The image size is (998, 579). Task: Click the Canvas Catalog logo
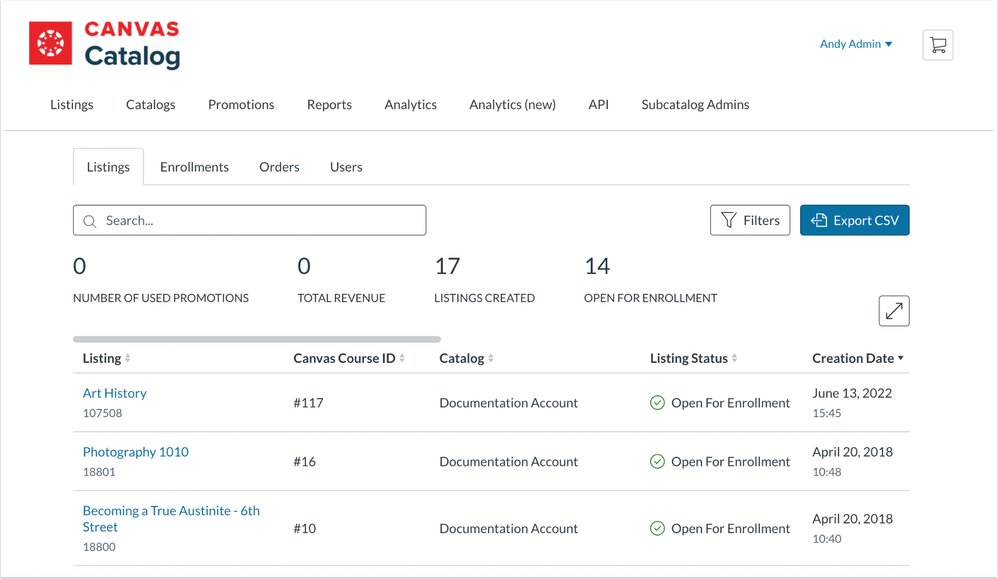tap(105, 45)
